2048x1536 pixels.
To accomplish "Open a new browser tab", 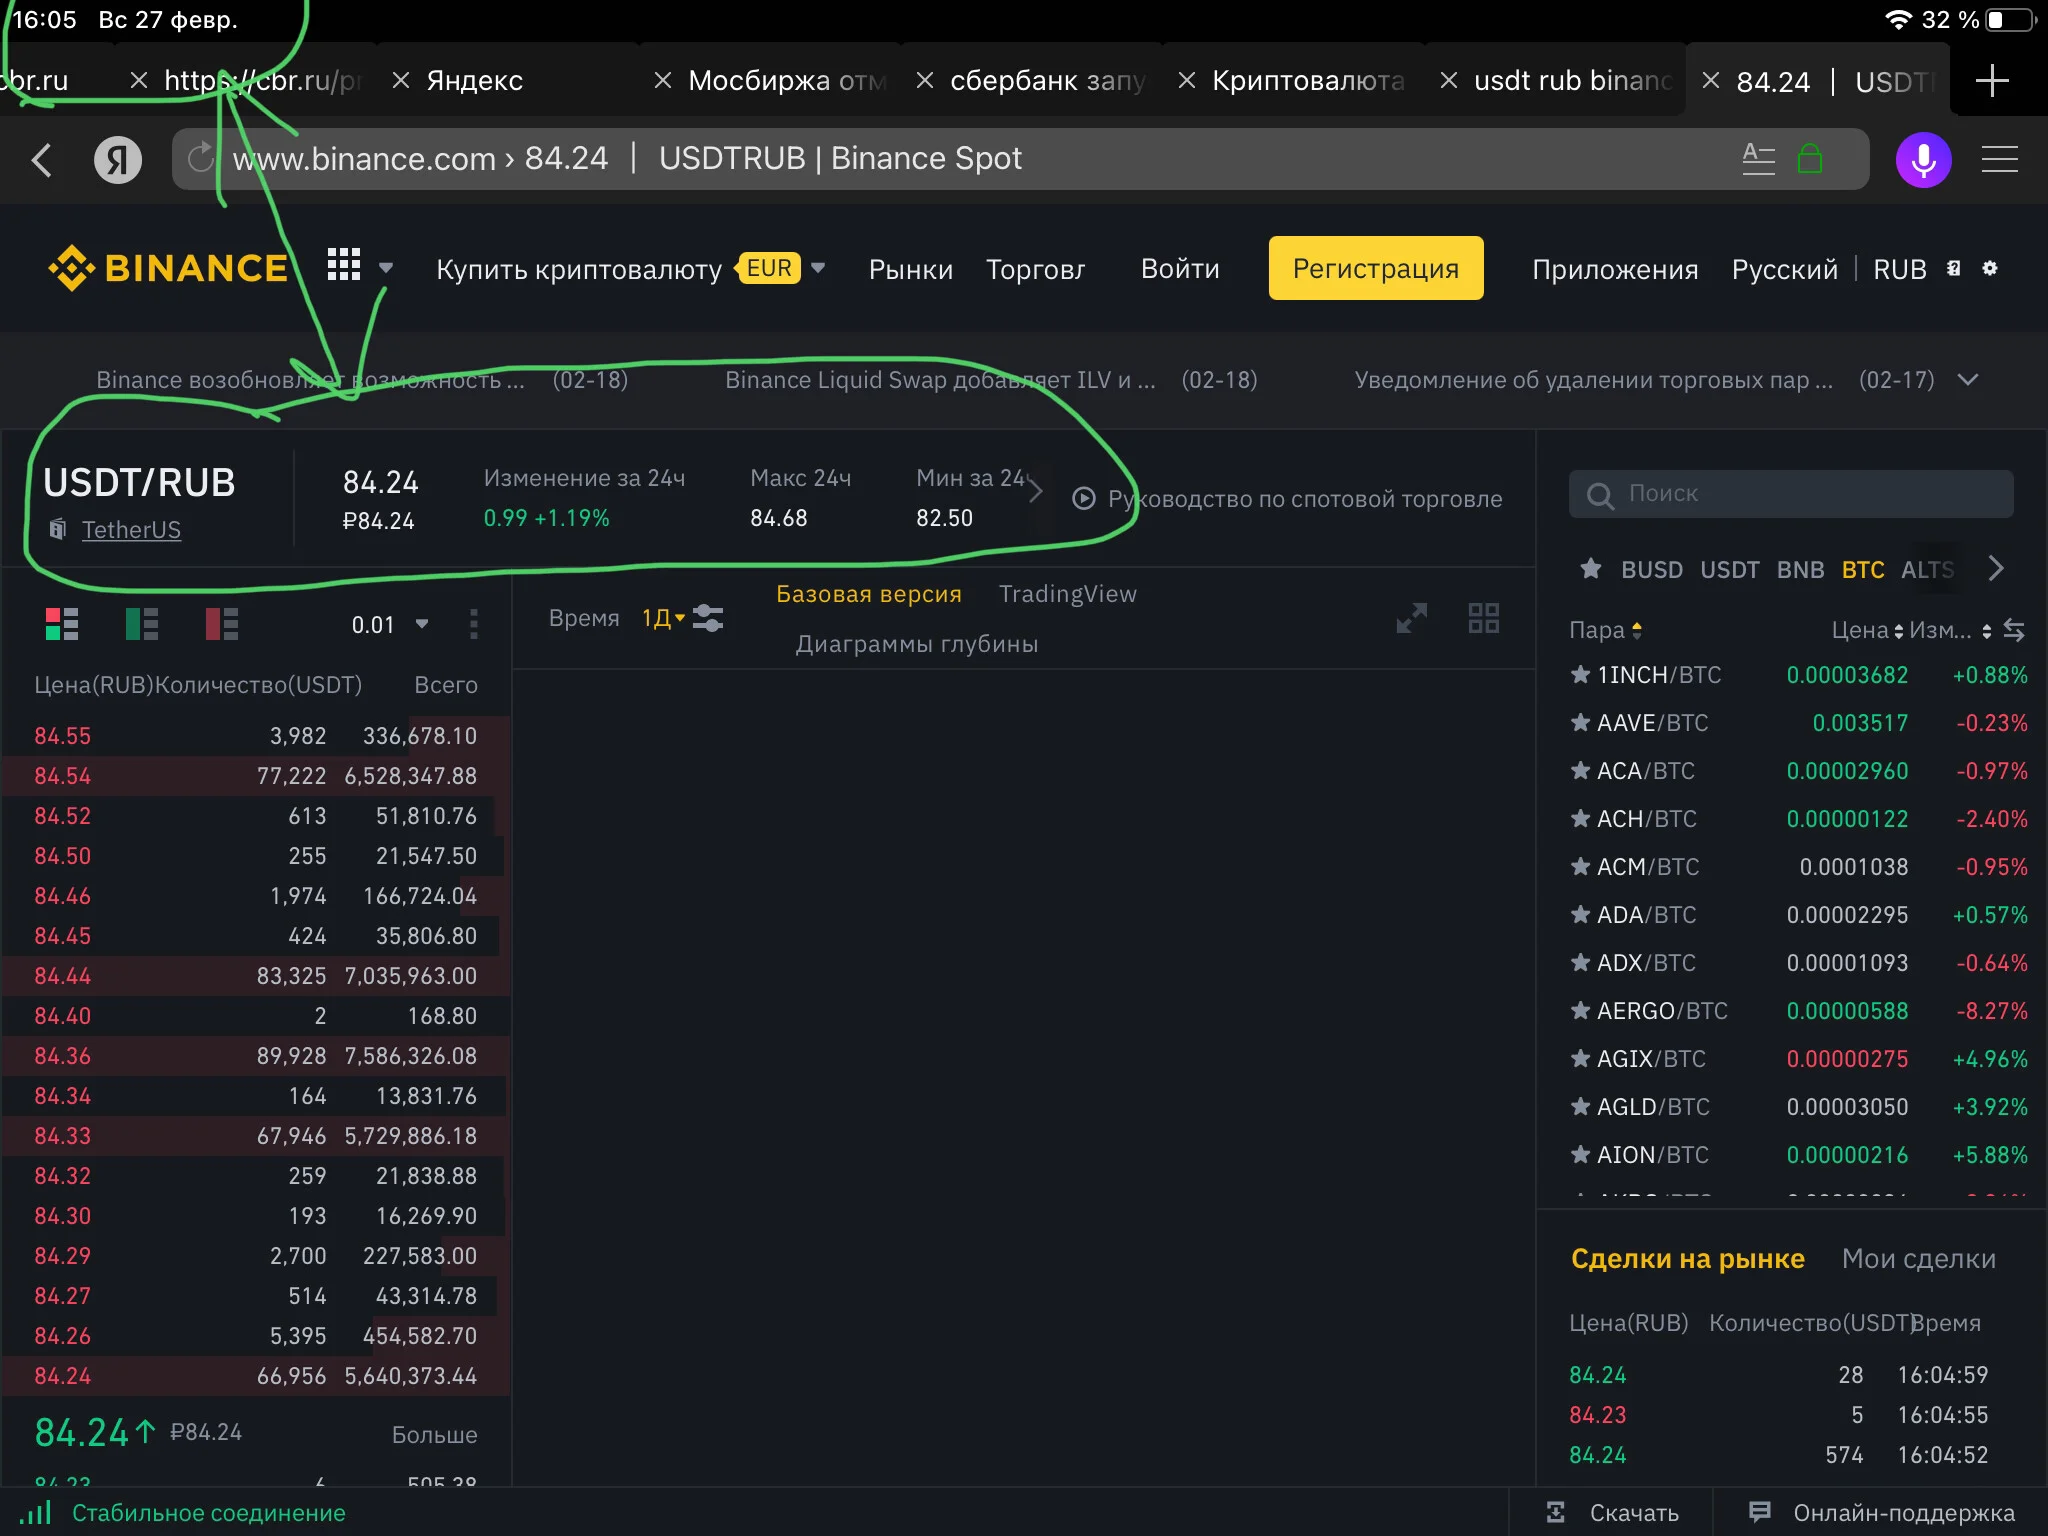I will click(x=1992, y=81).
